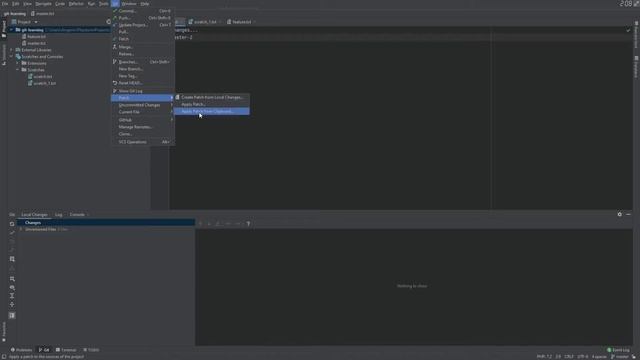Select master.txt in project tree

coord(36,43)
